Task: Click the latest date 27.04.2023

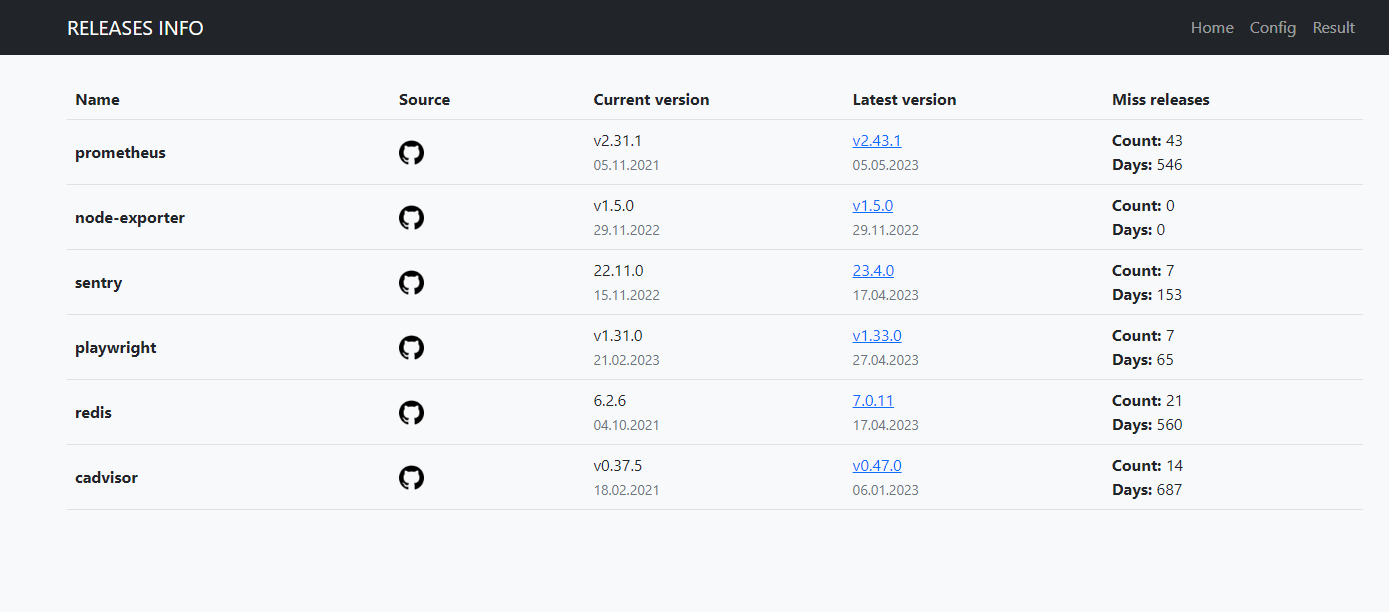Action: 886,360
